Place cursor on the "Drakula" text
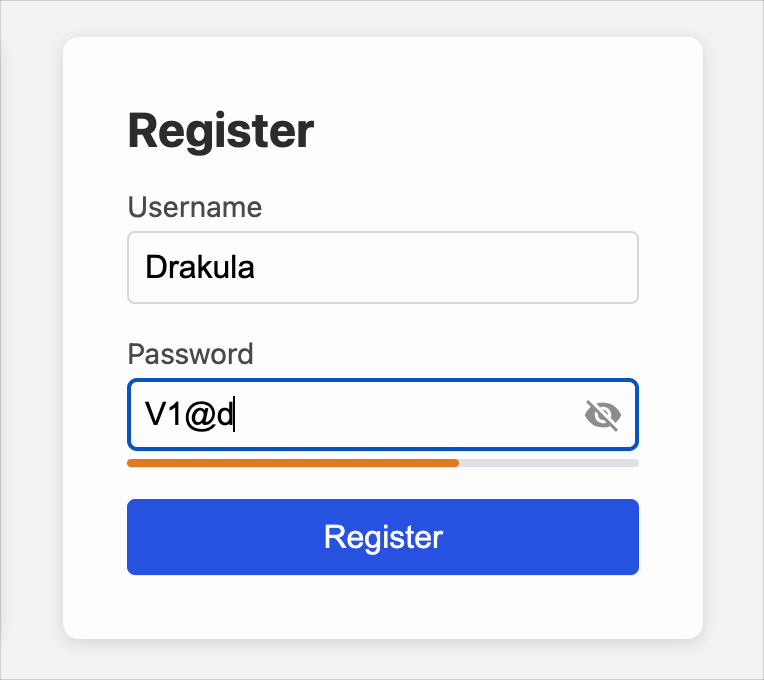Screen dimensions: 764x680 click(200, 268)
